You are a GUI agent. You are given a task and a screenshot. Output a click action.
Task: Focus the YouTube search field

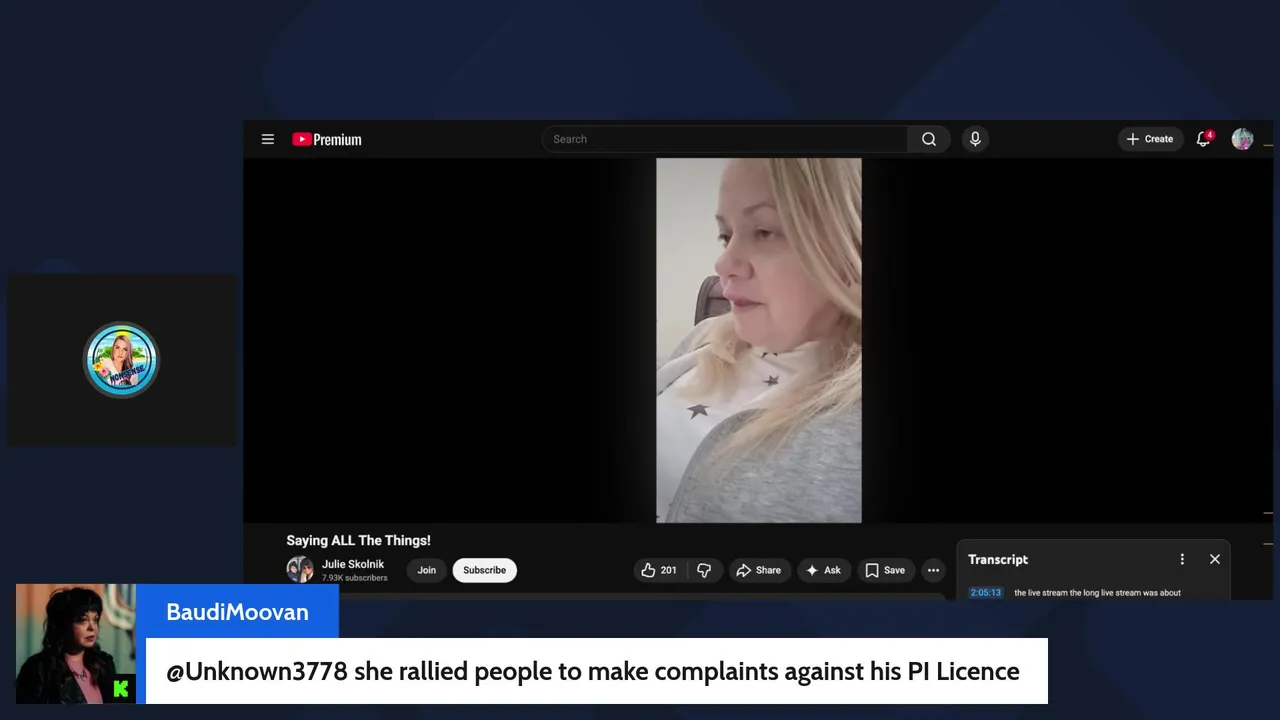725,139
